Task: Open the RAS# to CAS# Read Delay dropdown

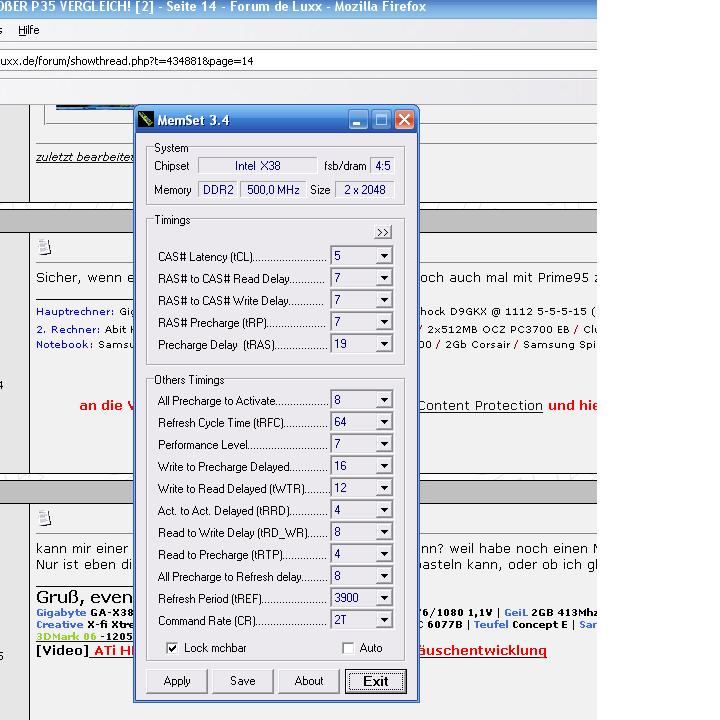Action: 384,278
